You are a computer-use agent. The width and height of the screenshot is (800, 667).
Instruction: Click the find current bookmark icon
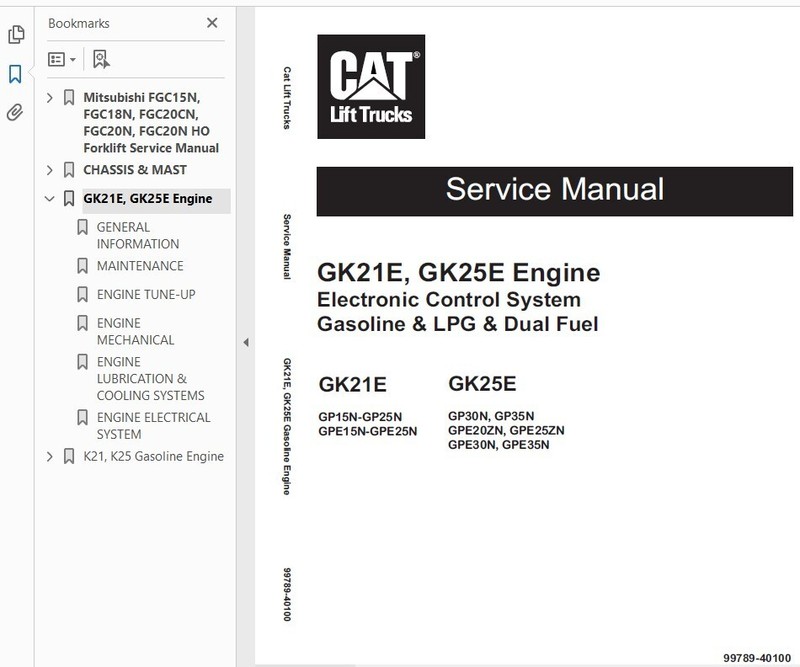101,59
